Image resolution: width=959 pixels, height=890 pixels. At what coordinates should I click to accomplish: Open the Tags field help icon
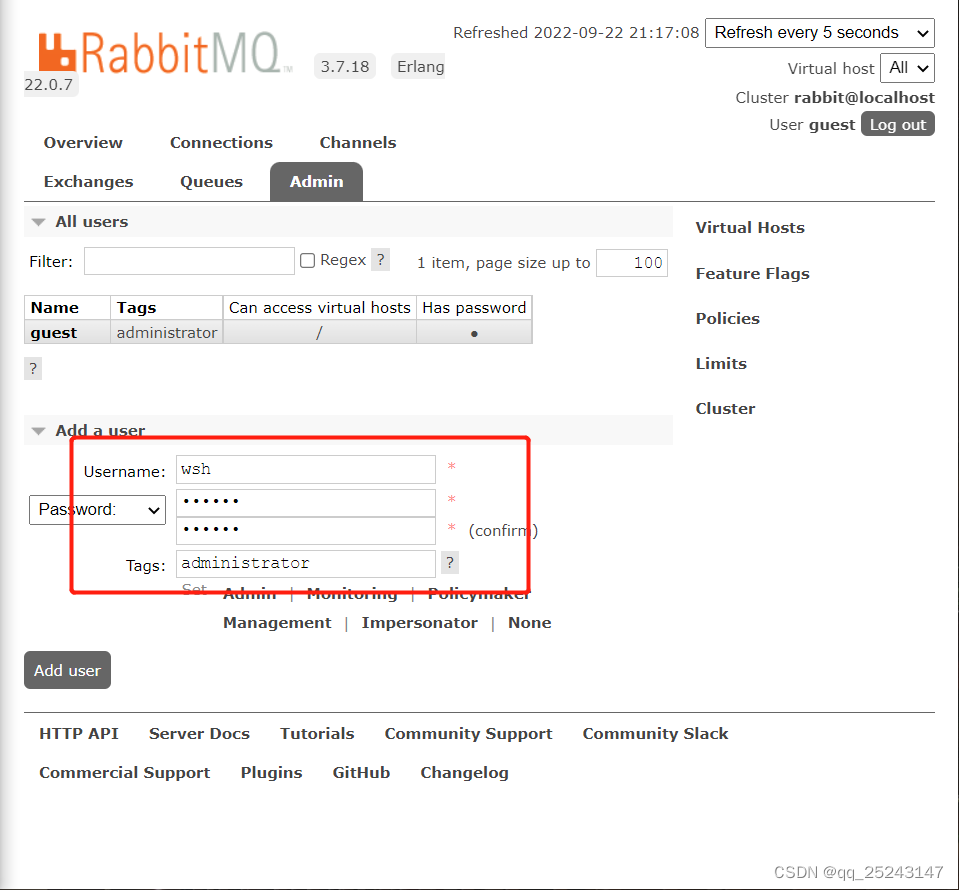click(x=449, y=562)
